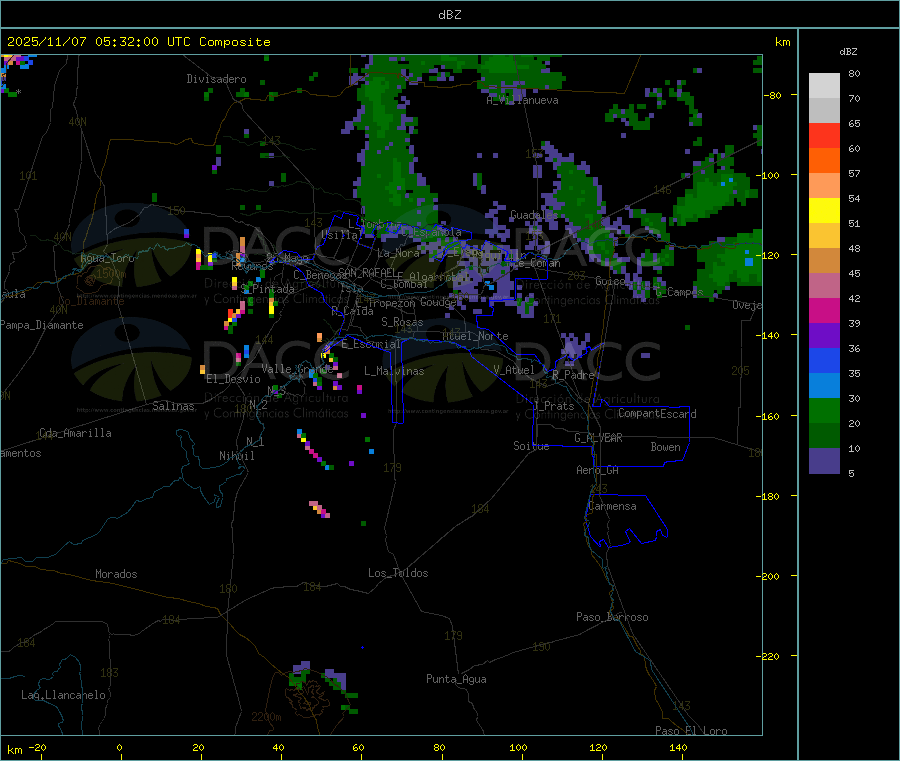Screen dimensions: 900x761
Task: Click the 'G_ALVEAR' map label
Action: (x=598, y=438)
